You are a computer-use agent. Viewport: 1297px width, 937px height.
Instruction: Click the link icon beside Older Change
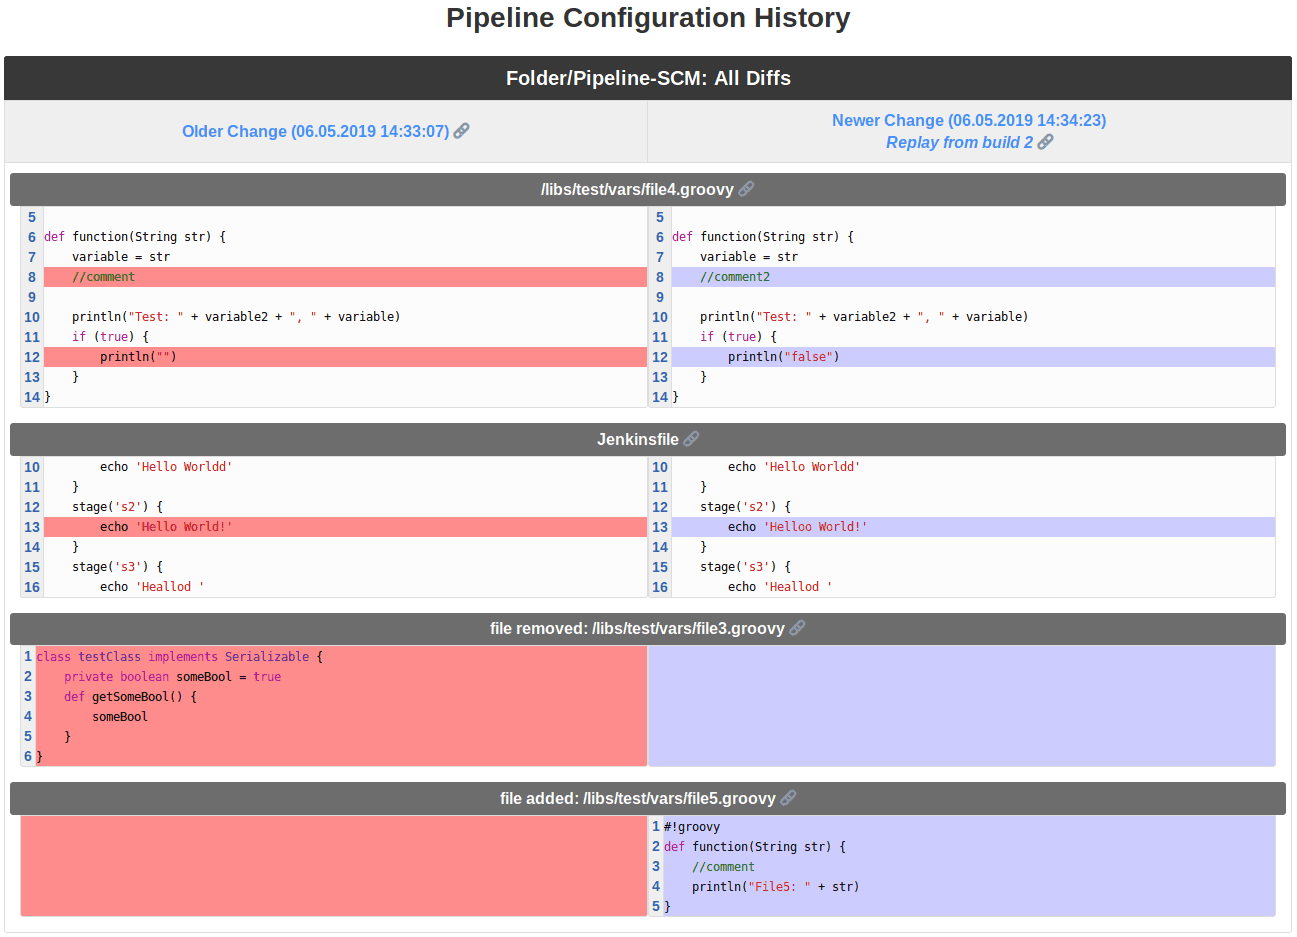[461, 131]
